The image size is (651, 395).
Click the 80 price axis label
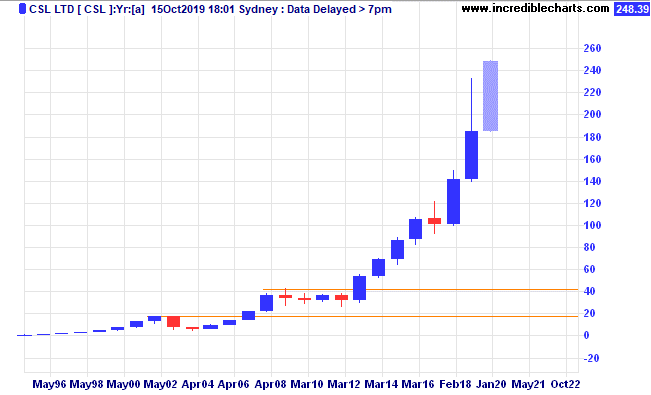589,247
